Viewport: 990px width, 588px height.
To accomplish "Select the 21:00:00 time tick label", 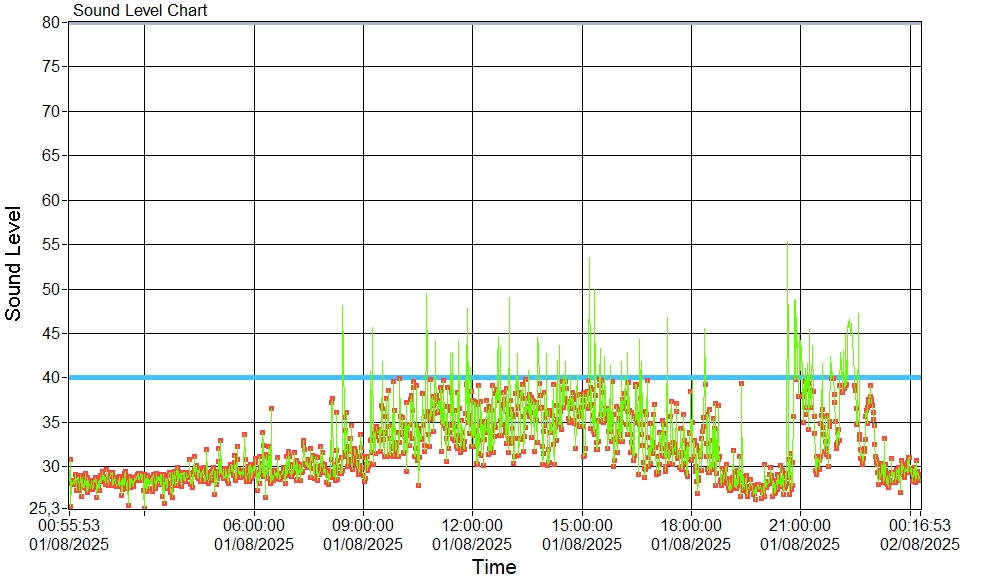I will click(x=800, y=524).
